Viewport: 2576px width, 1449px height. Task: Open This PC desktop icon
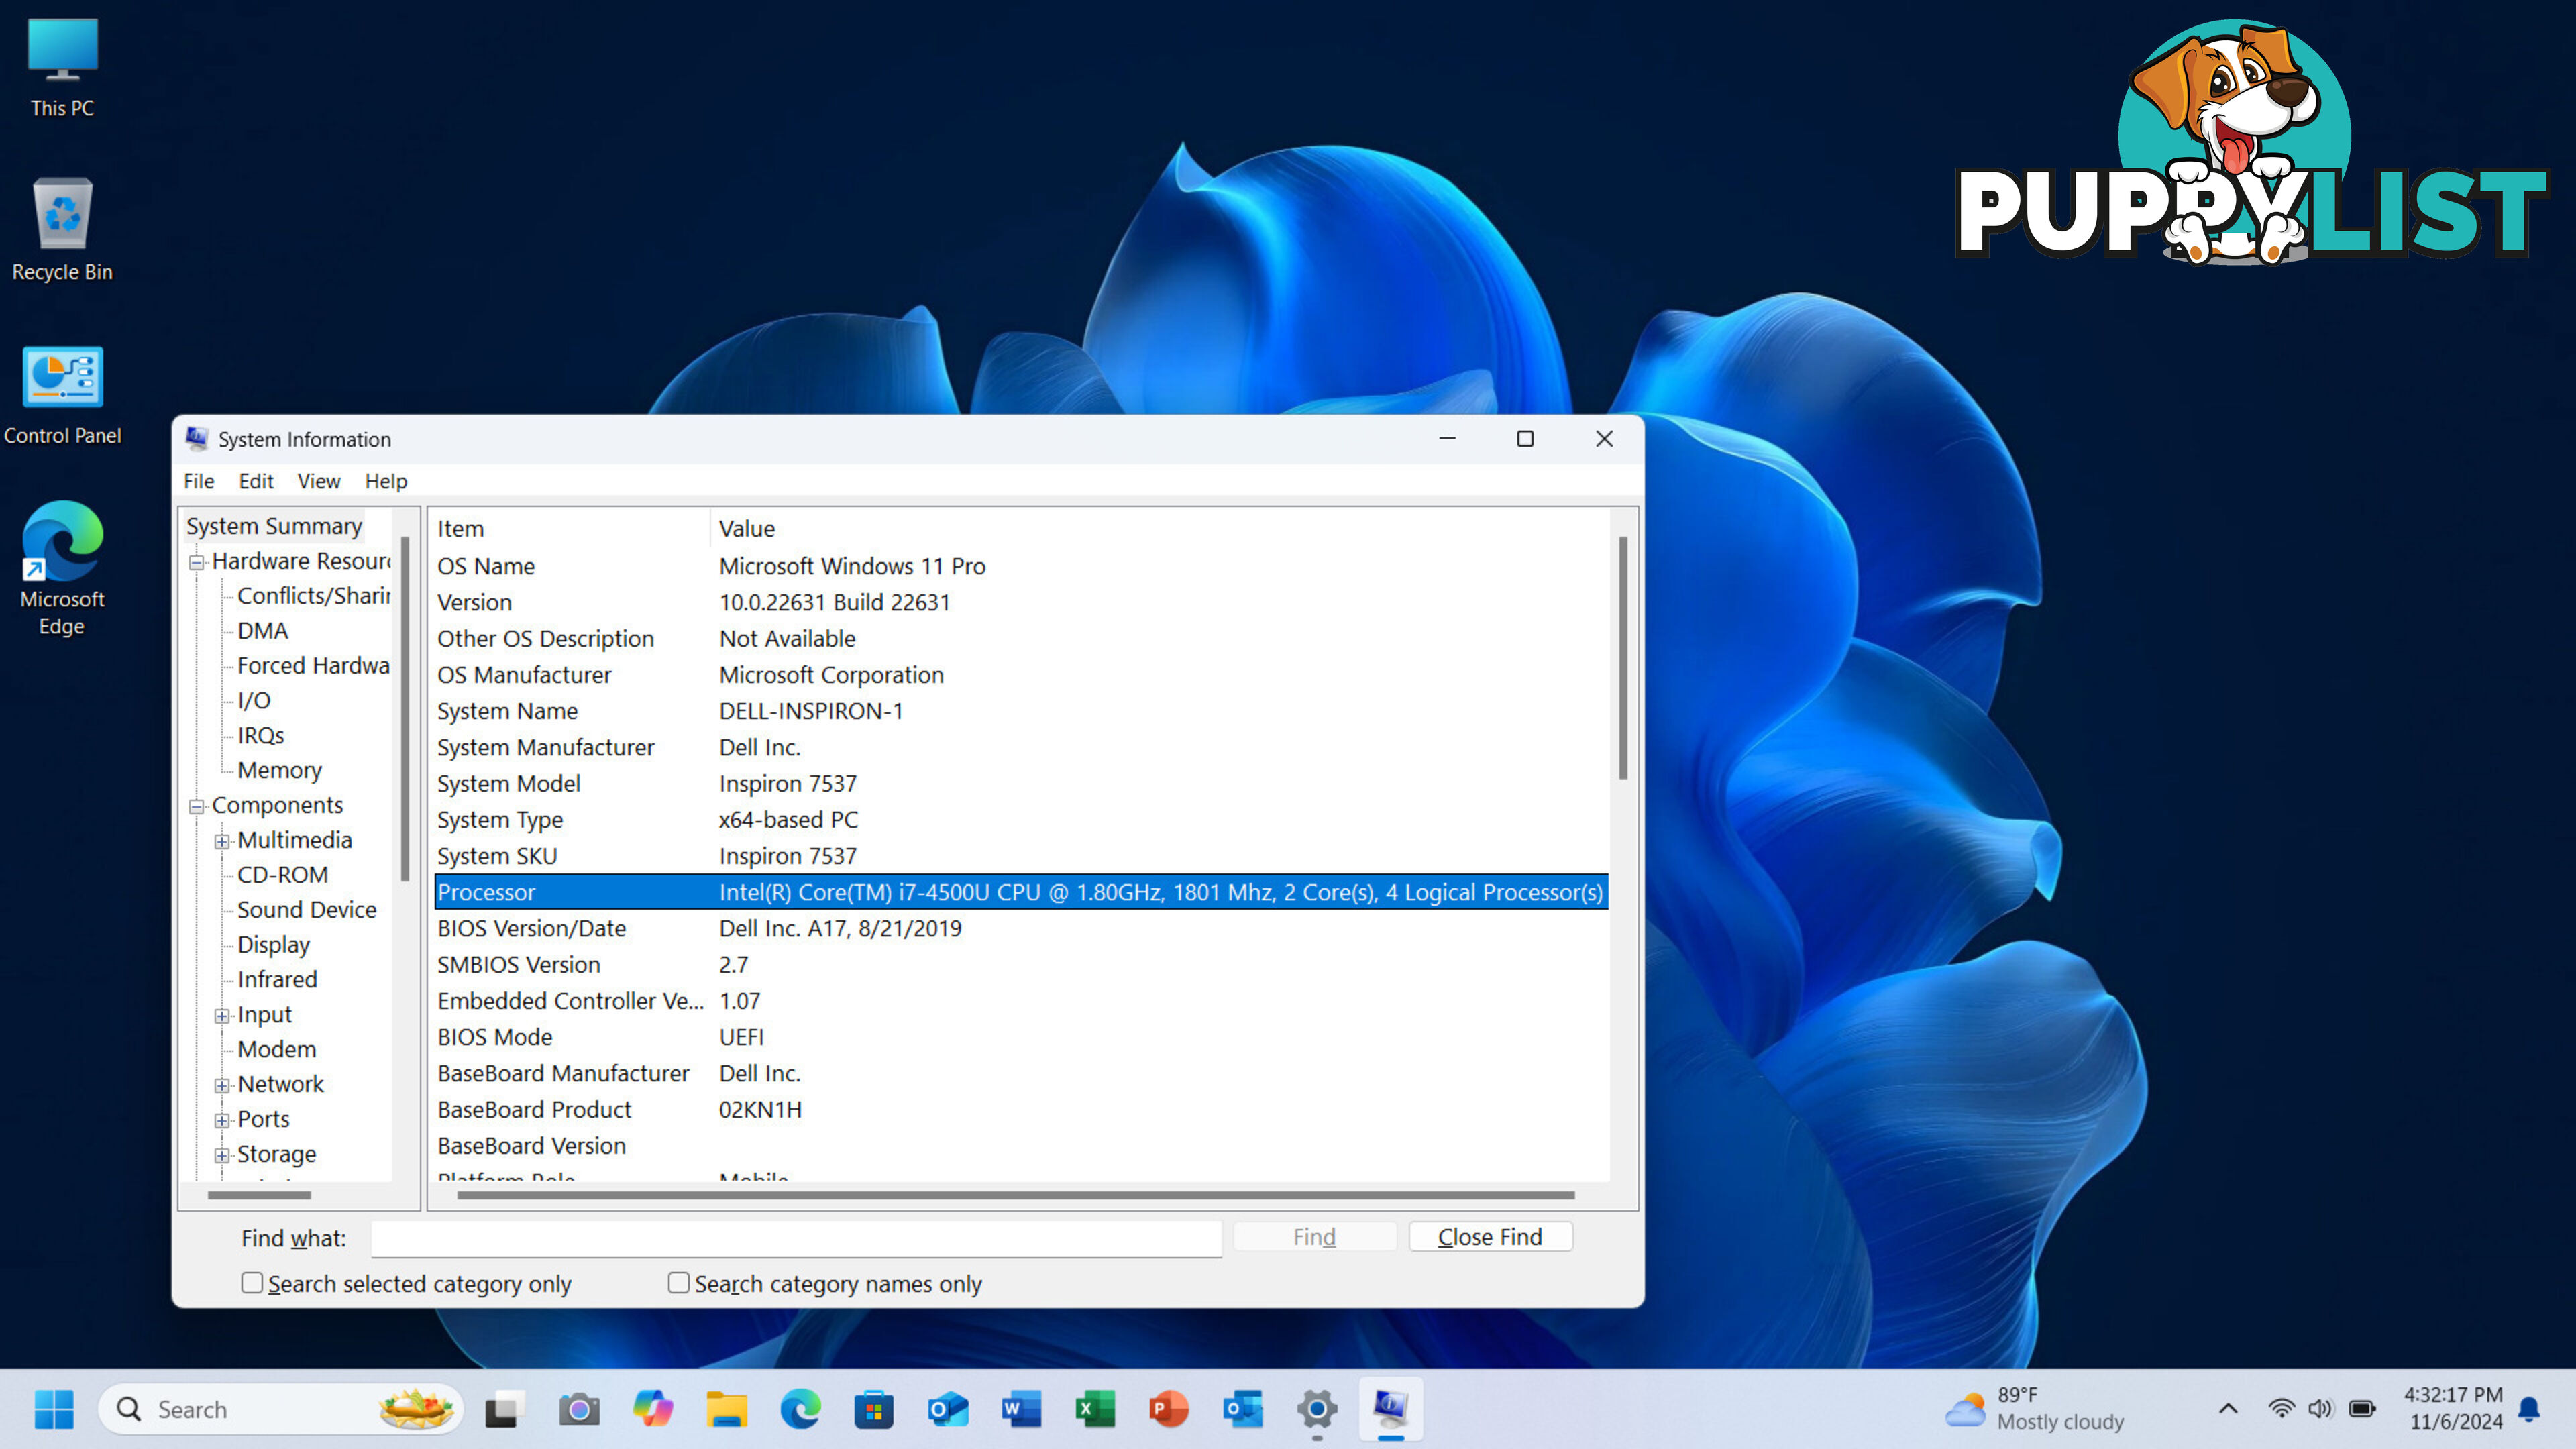(62, 68)
